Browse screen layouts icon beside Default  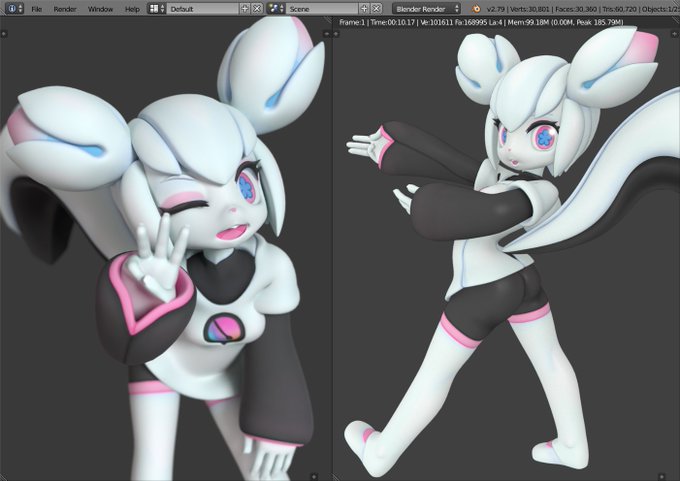pos(157,8)
